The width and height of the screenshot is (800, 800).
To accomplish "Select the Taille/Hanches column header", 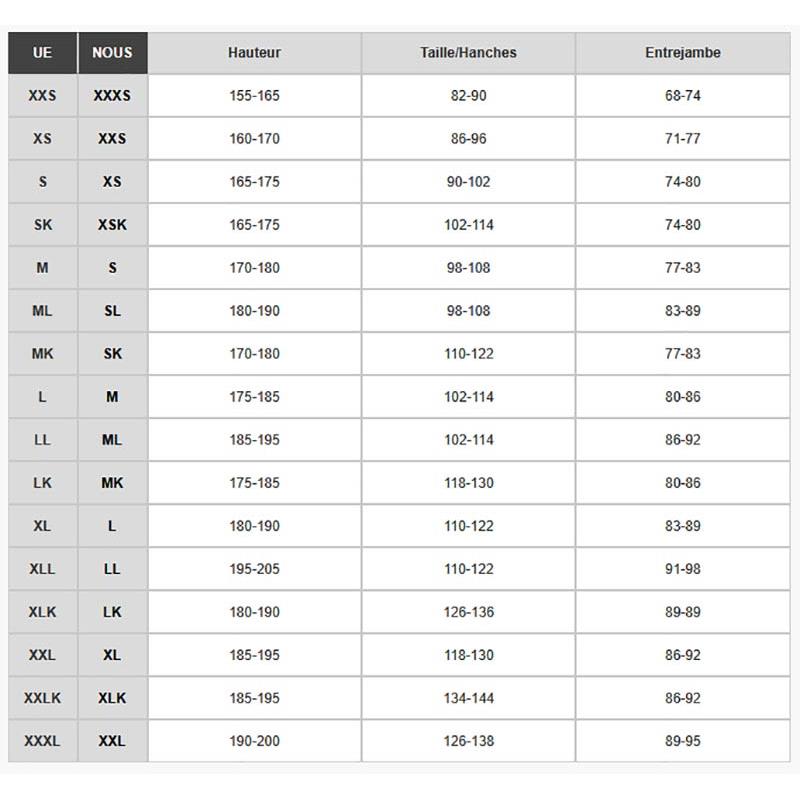I will [468, 53].
